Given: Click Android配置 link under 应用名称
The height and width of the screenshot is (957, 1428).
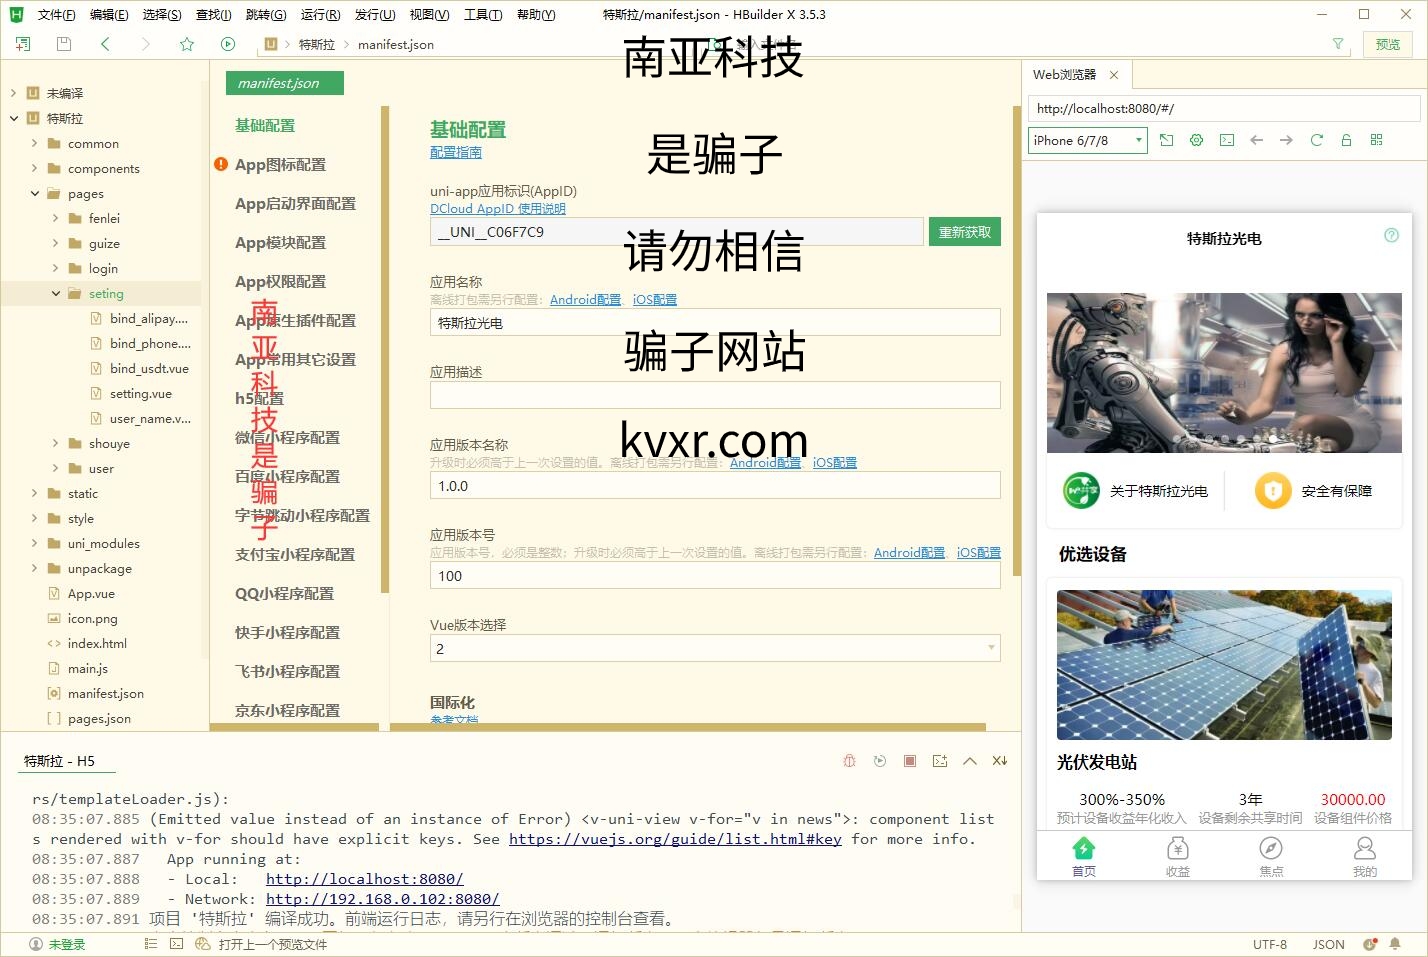Looking at the screenshot, I should pyautogui.click(x=585, y=300).
